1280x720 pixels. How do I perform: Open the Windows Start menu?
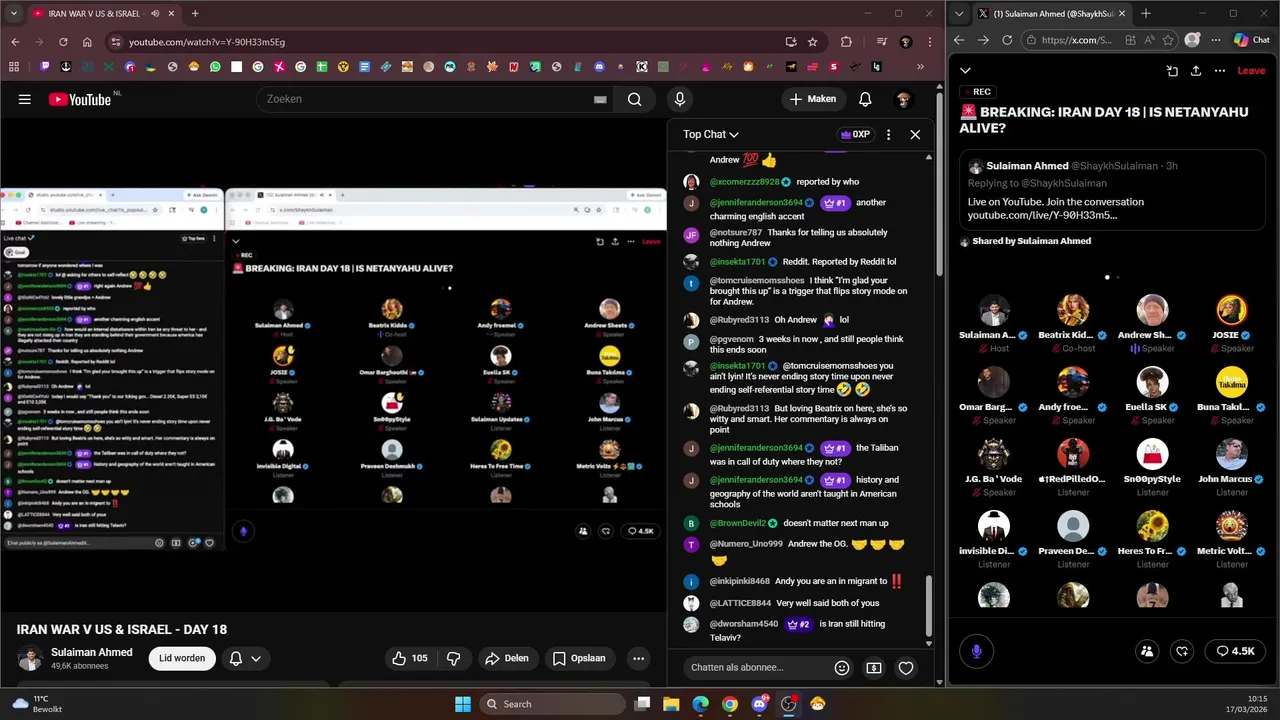tap(463, 704)
